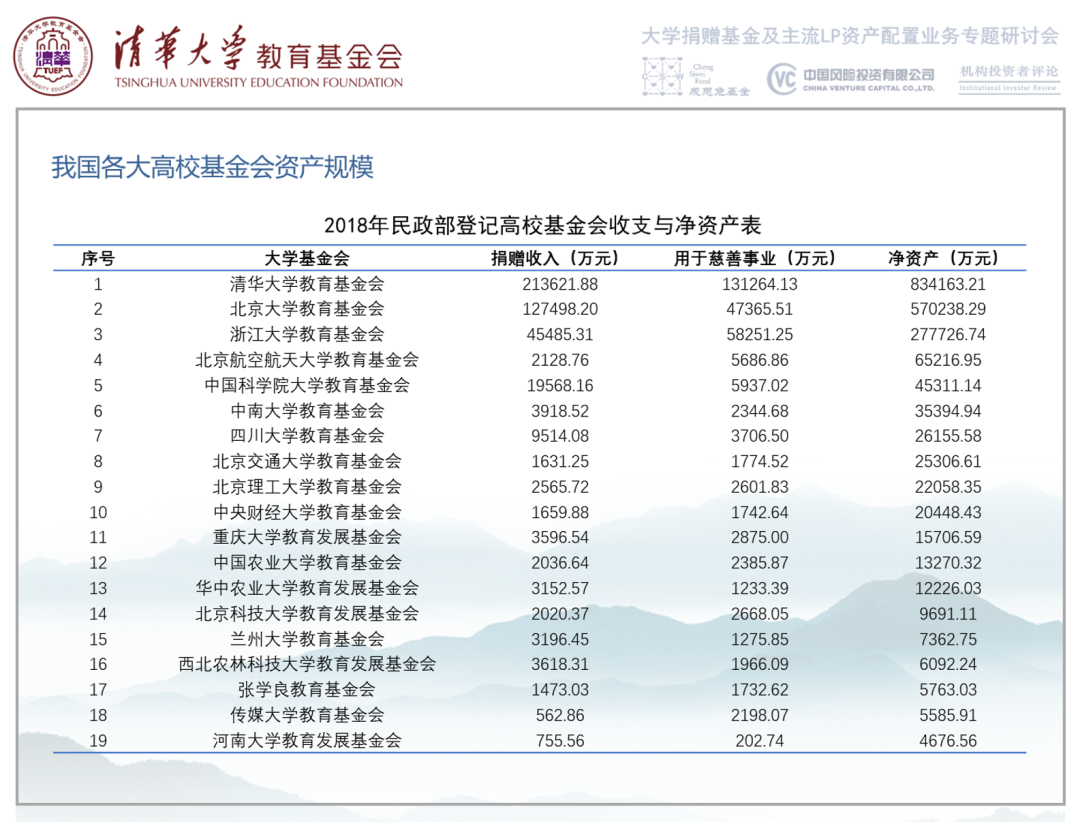Click net assets value 12226.03
Viewport: 1080px width, 822px height.
(948, 588)
